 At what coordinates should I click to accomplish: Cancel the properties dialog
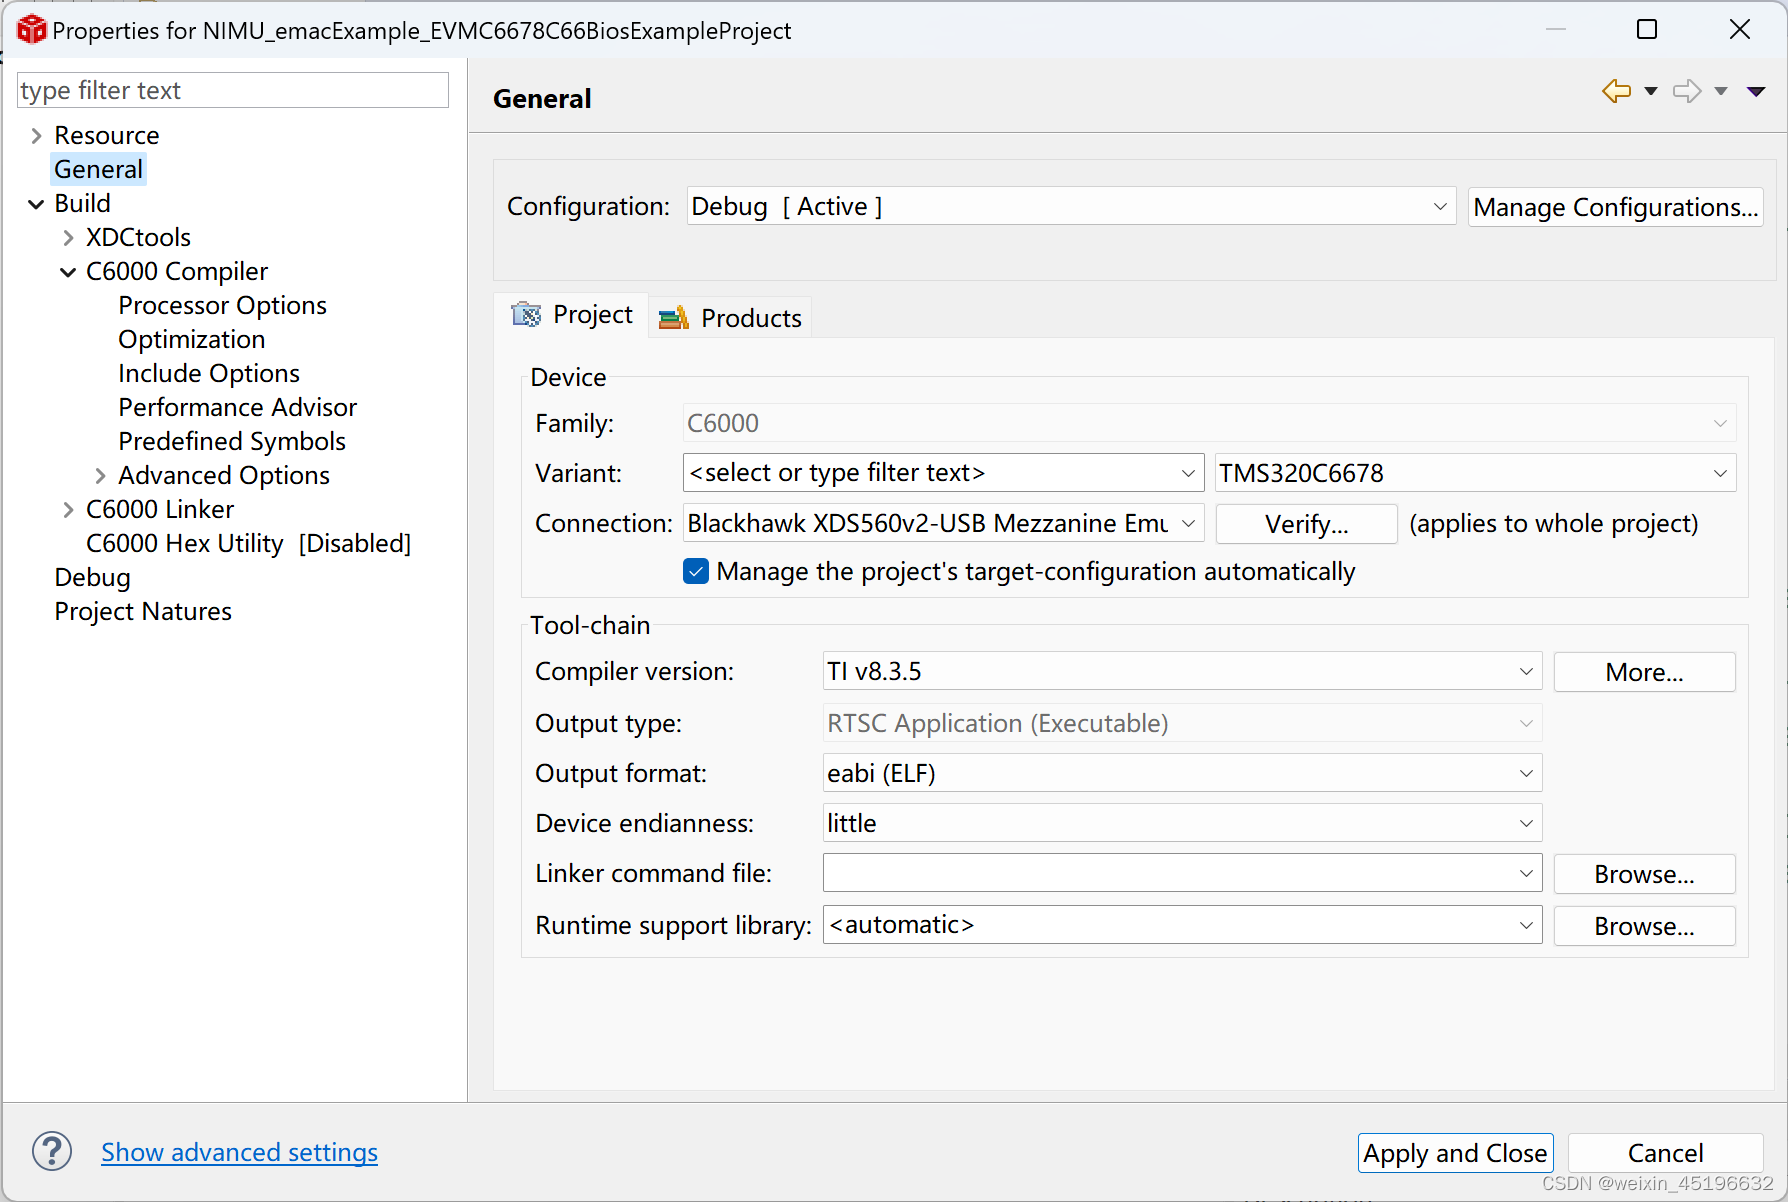click(1665, 1153)
